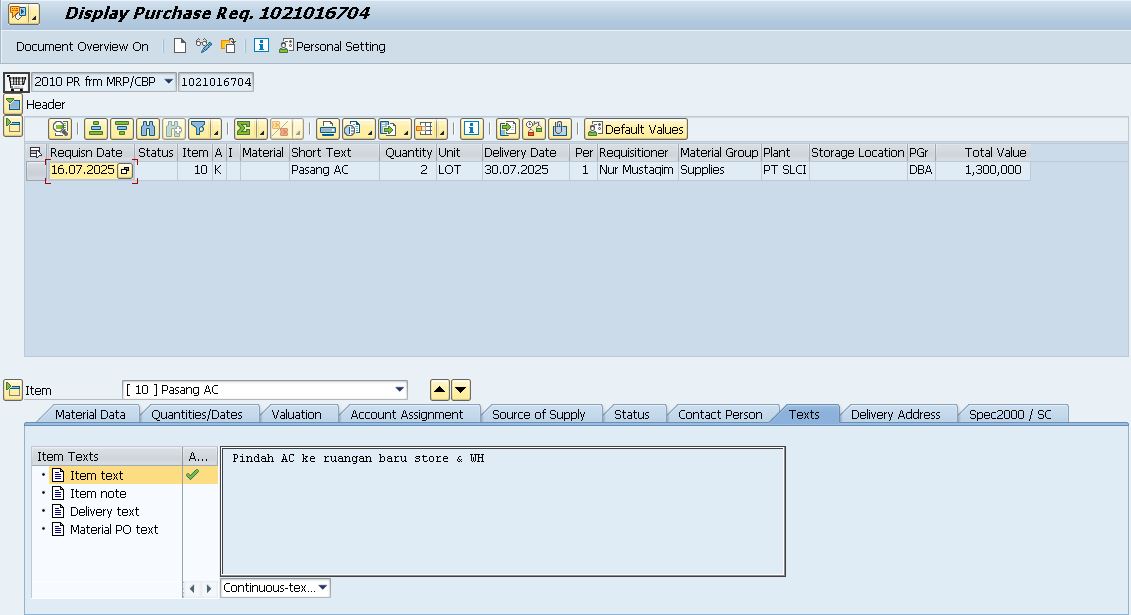Select the Material PO text tree entry
Screen dimensions: 1131x615
(x=114, y=529)
